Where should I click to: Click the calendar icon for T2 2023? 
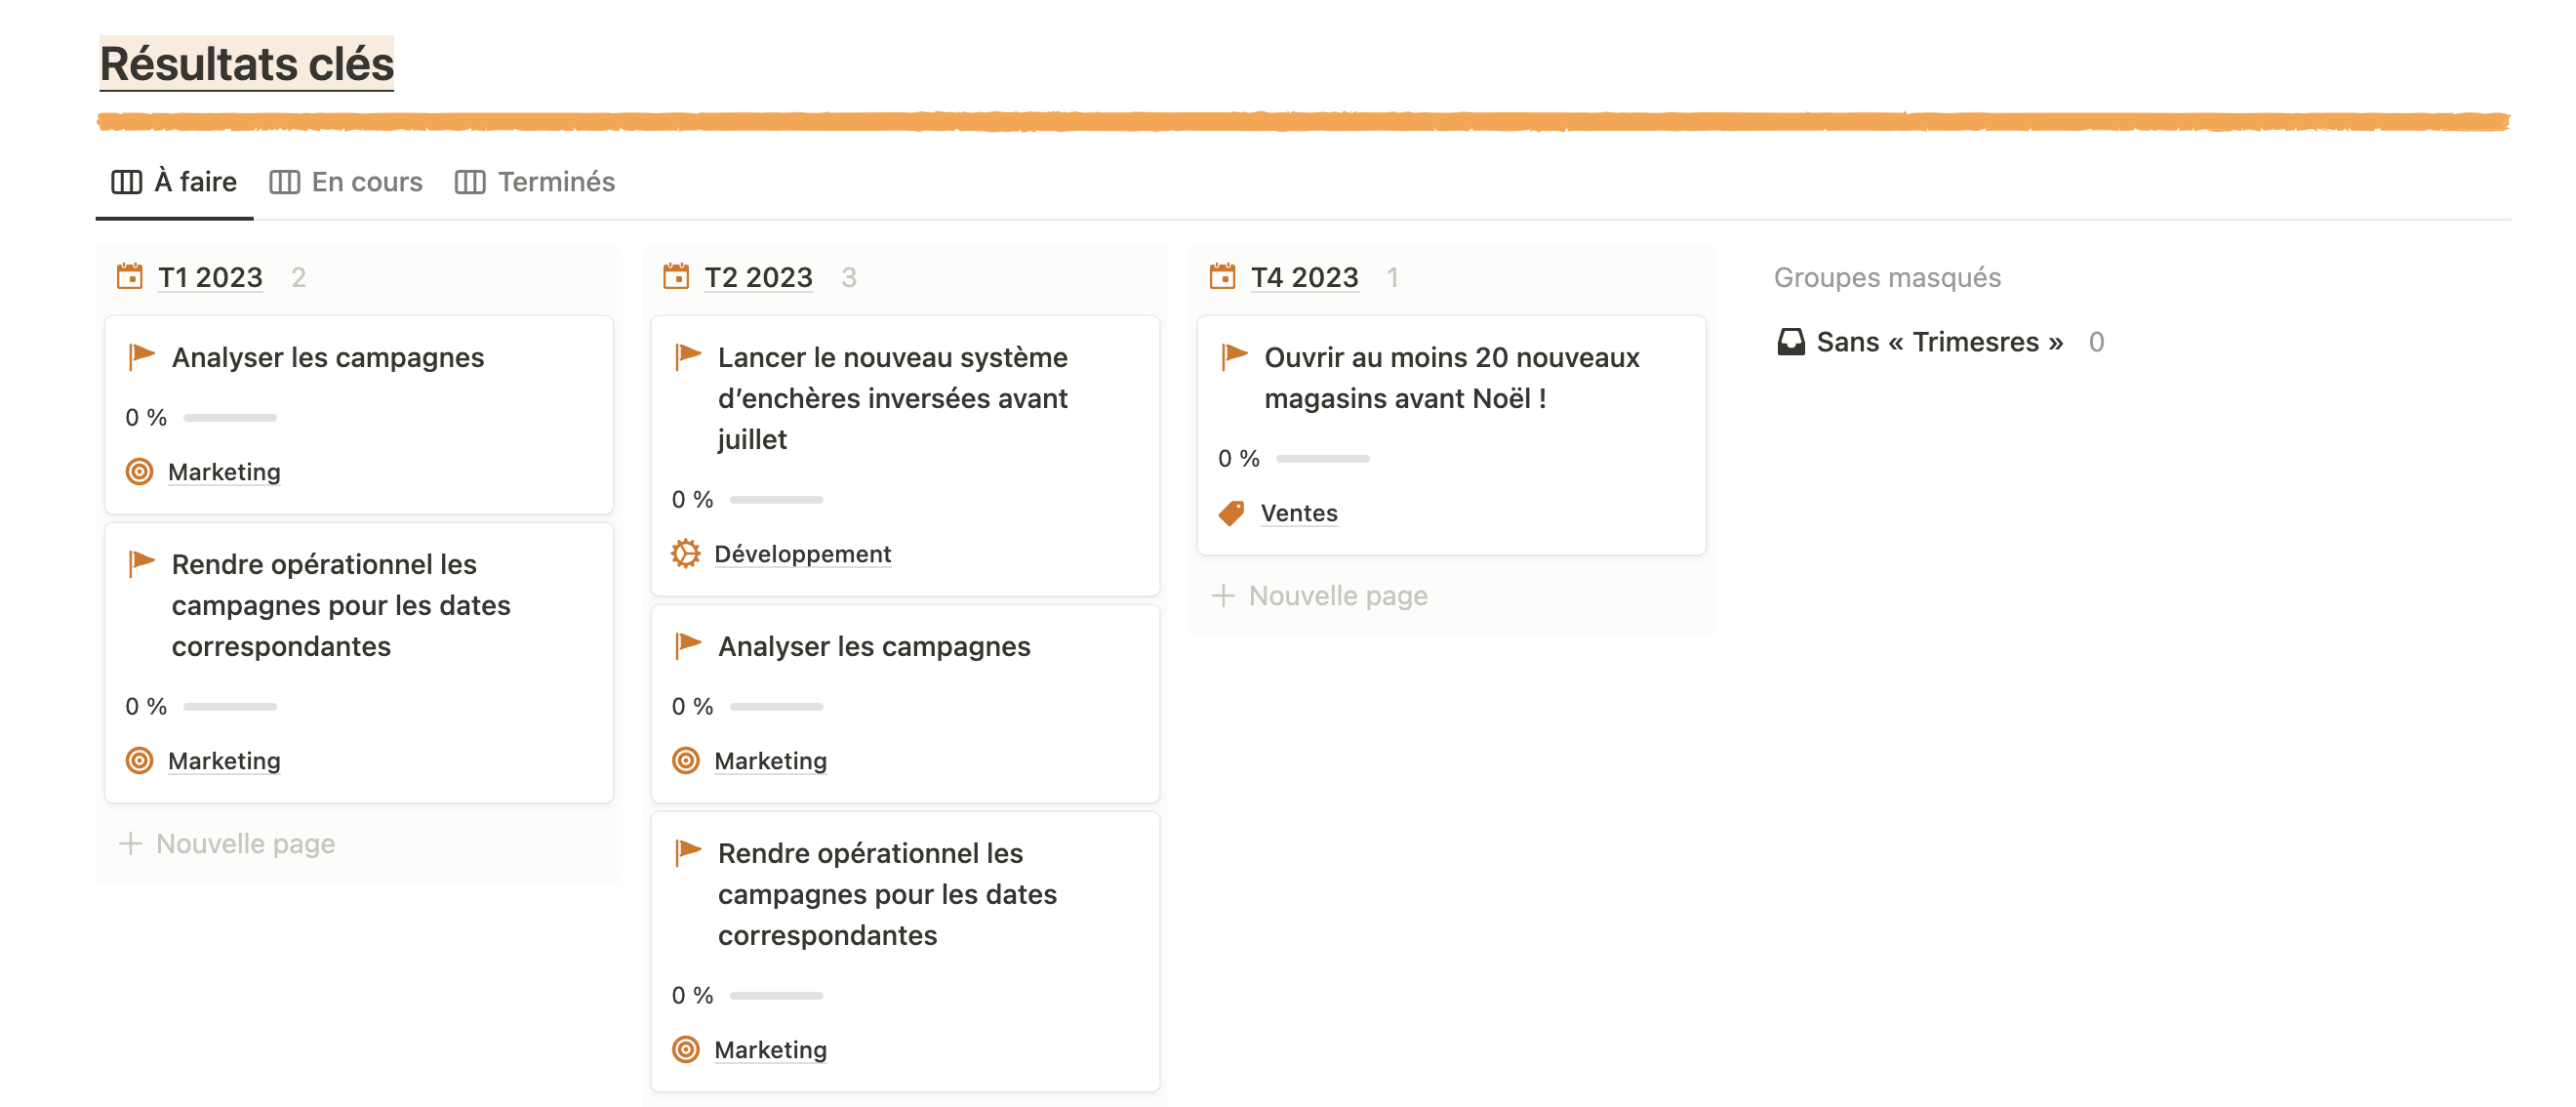coord(676,276)
